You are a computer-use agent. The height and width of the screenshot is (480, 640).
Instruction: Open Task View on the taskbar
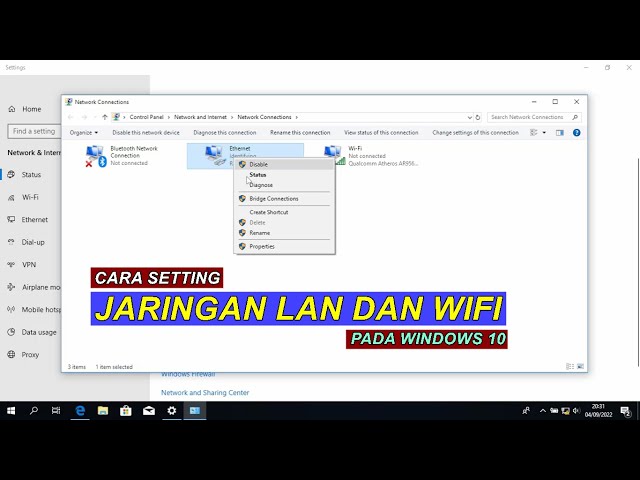pyautogui.click(x=56, y=411)
